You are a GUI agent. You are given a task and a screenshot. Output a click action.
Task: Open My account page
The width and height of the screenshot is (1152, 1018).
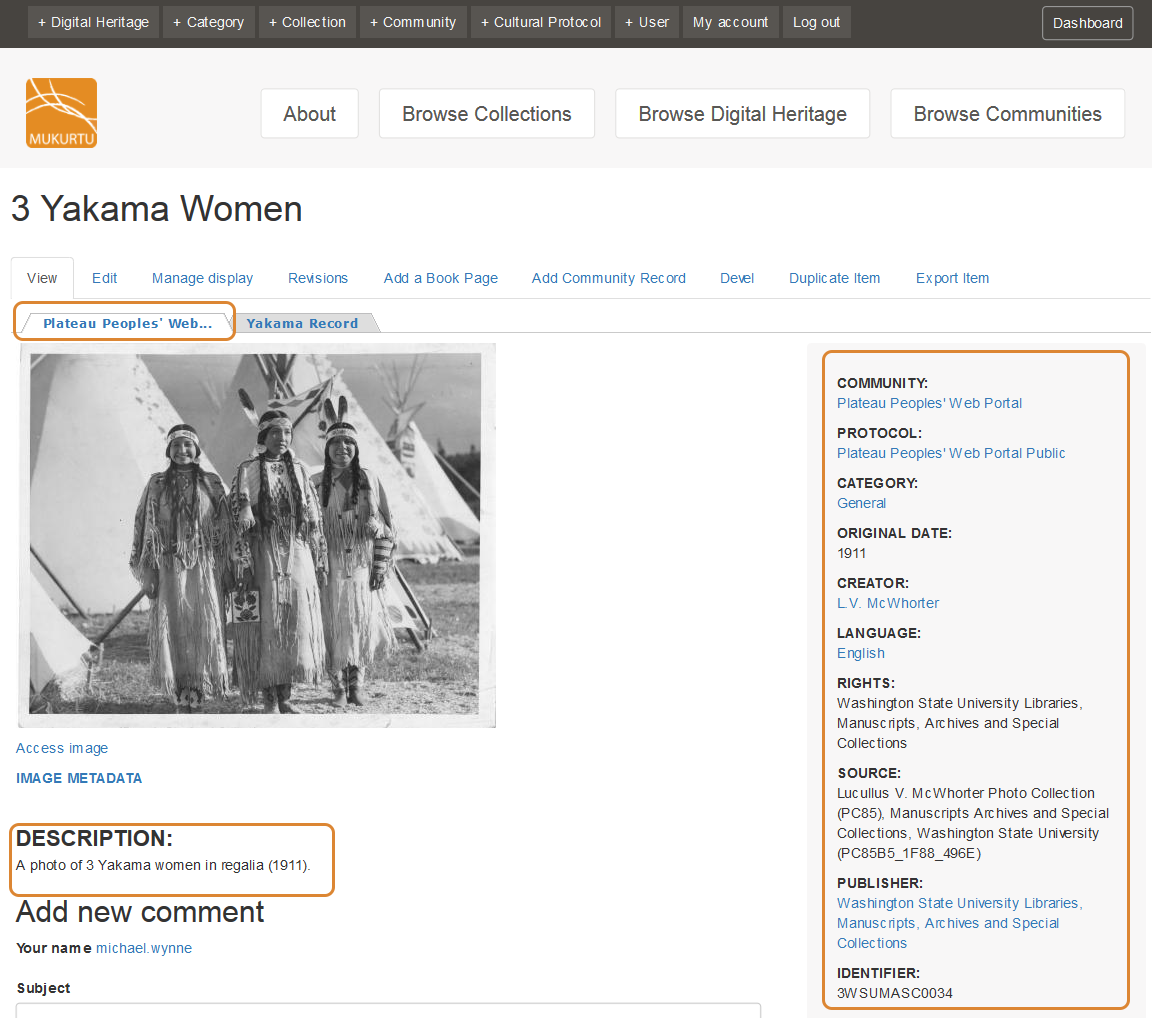[730, 22]
